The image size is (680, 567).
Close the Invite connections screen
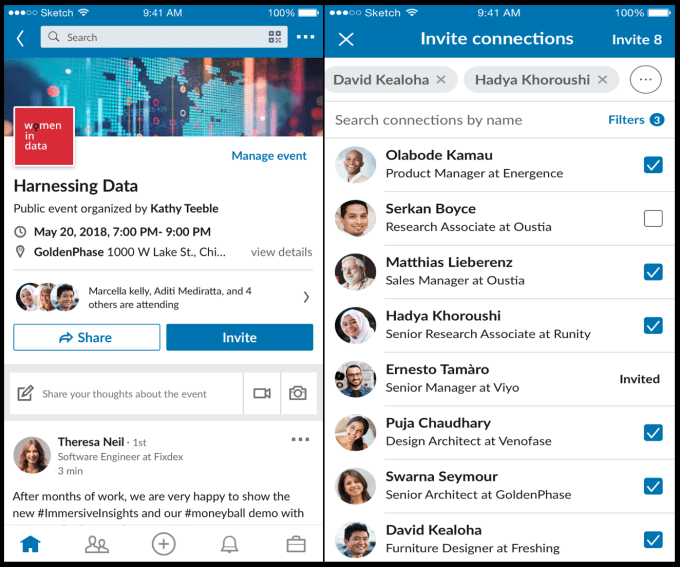pos(346,39)
